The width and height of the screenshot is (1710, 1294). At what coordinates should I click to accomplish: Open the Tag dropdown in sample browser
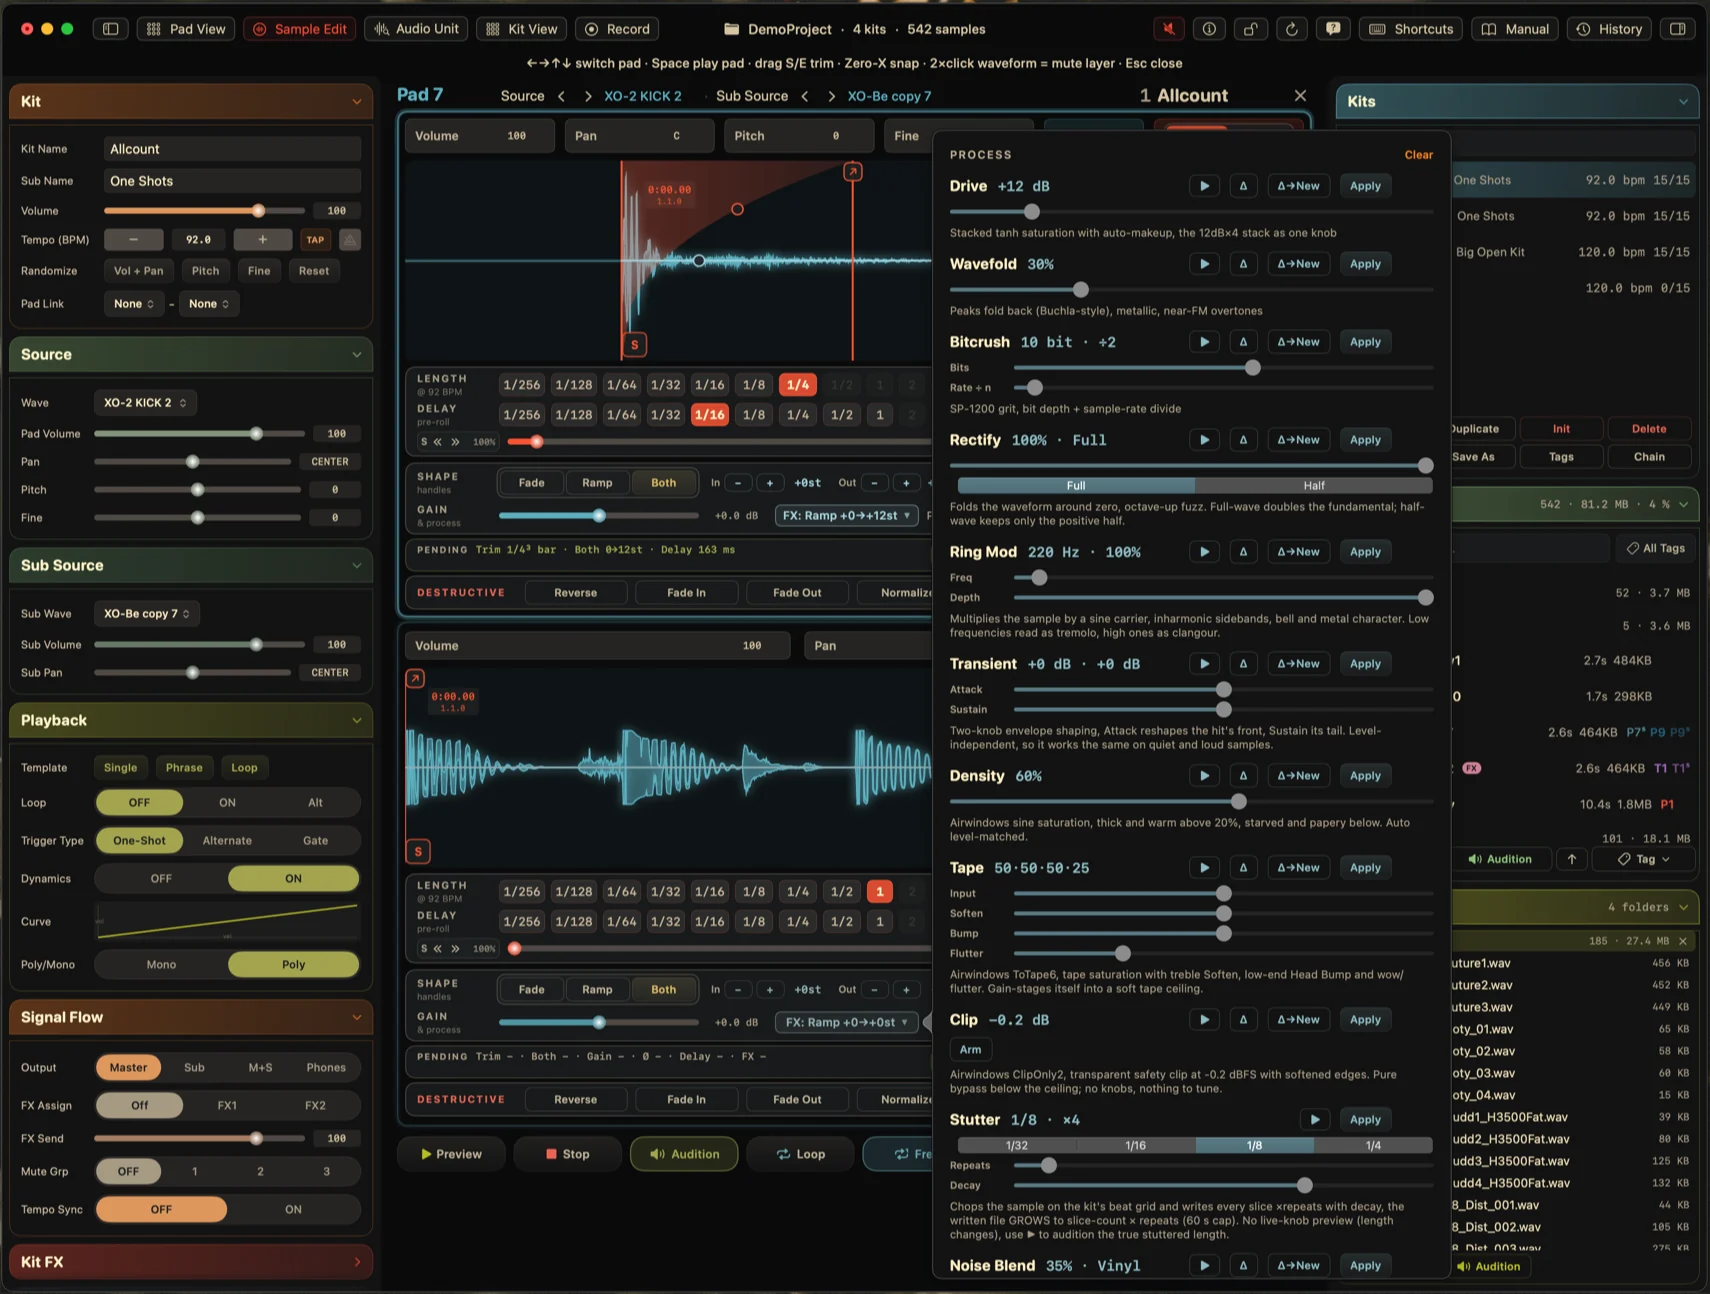[x=1646, y=859]
